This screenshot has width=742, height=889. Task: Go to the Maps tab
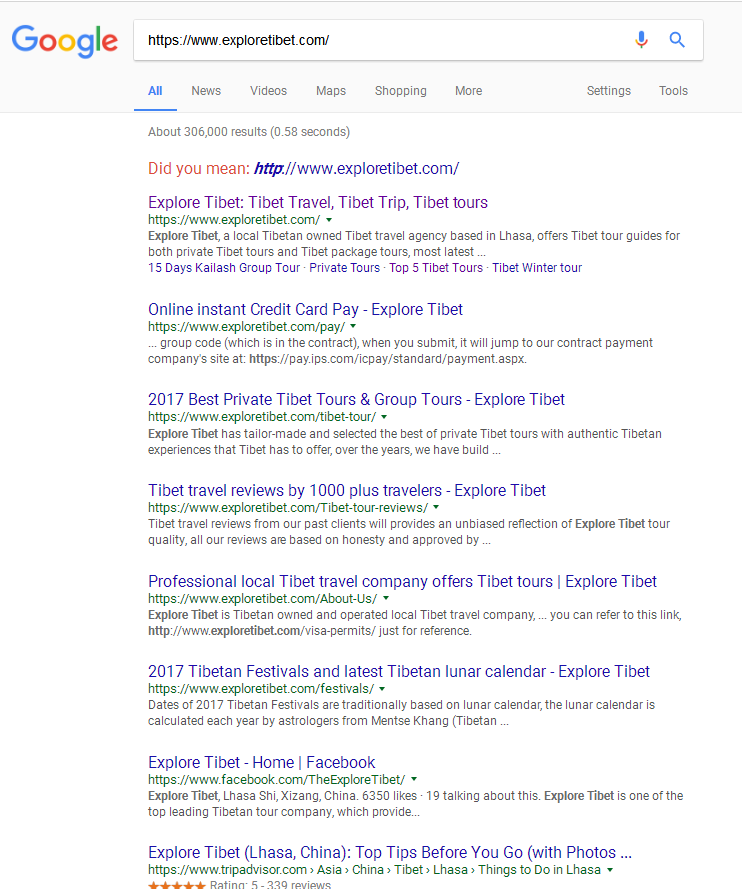point(331,91)
